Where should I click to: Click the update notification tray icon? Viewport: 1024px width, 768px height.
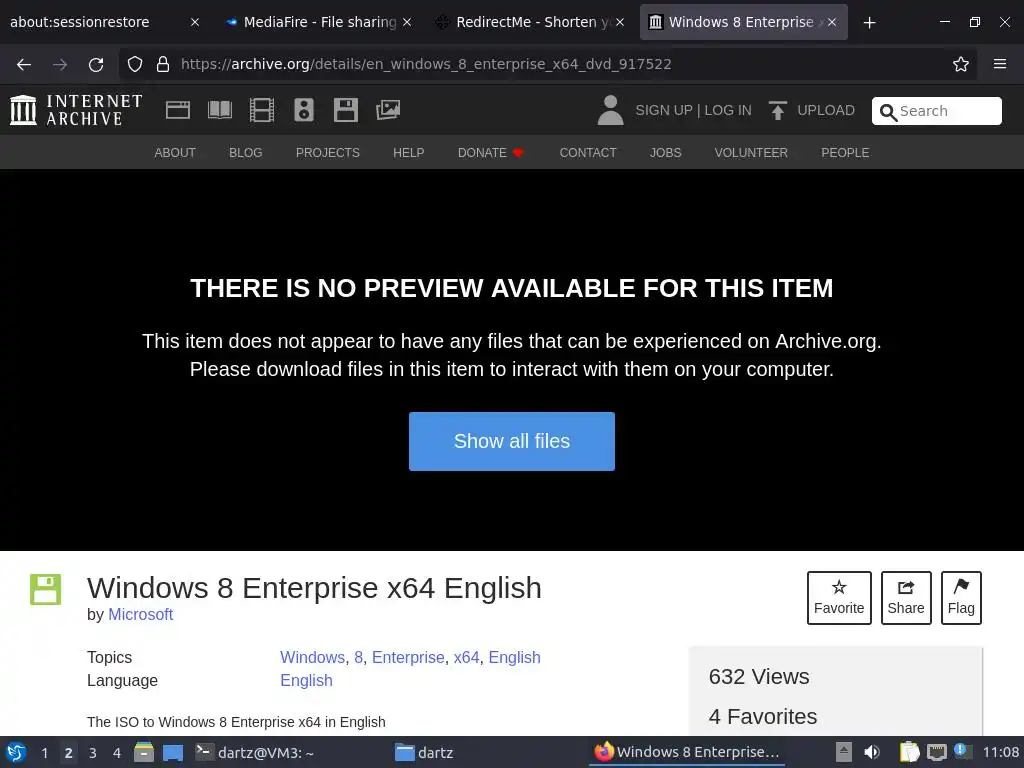962,751
